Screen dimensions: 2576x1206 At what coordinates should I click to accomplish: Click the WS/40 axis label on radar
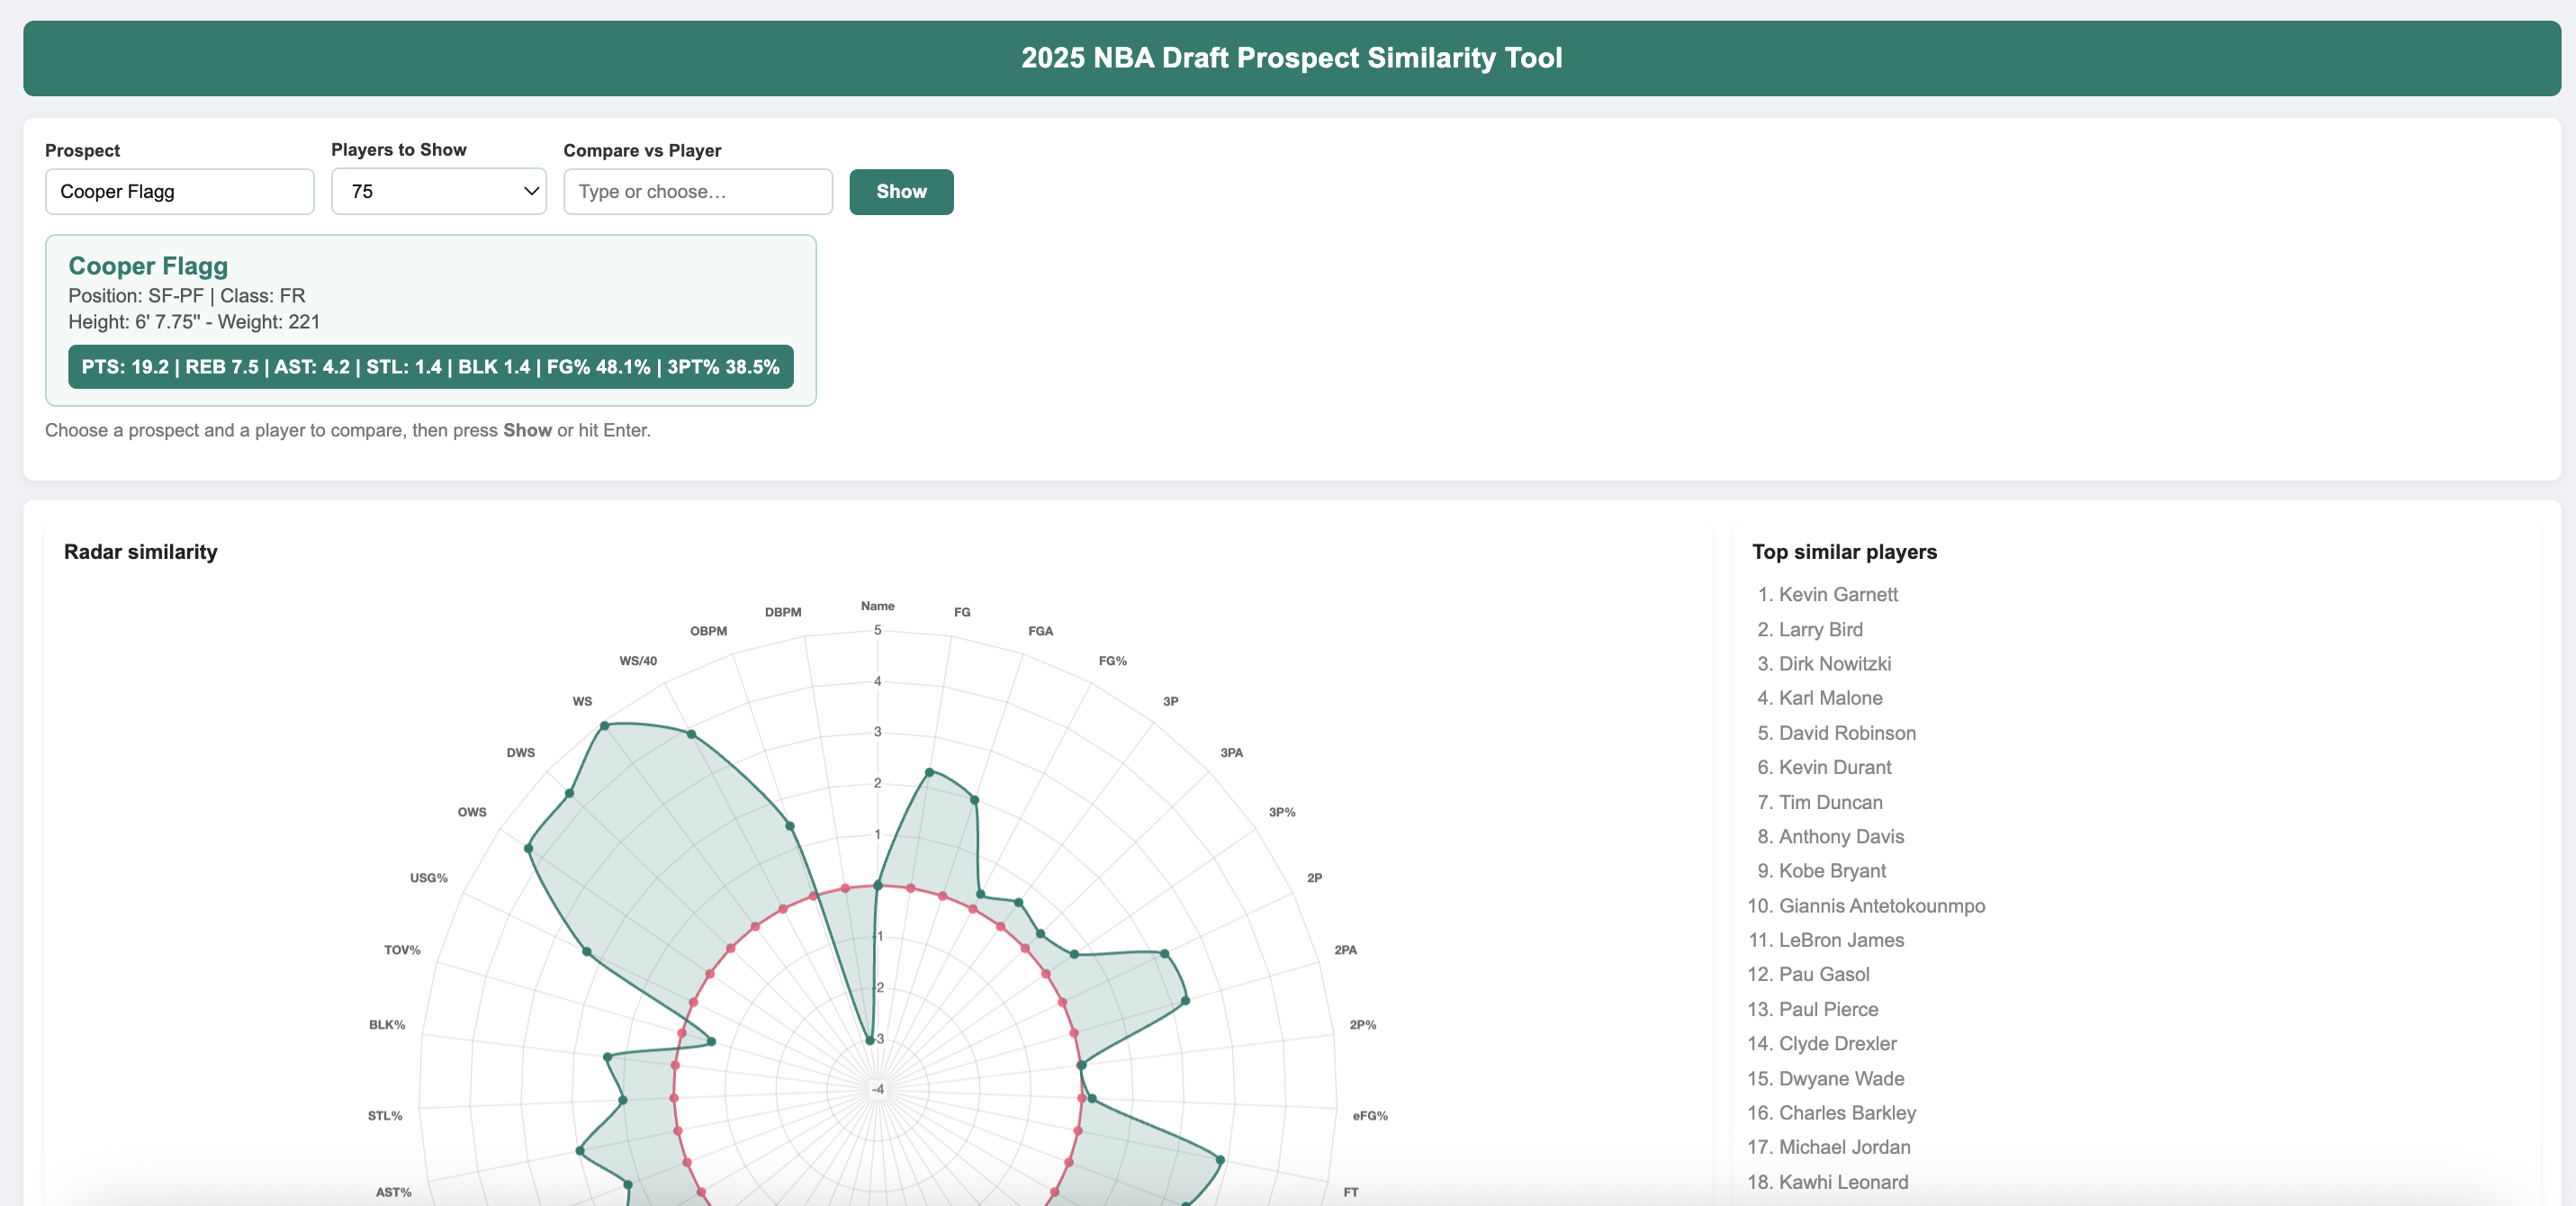(x=638, y=661)
